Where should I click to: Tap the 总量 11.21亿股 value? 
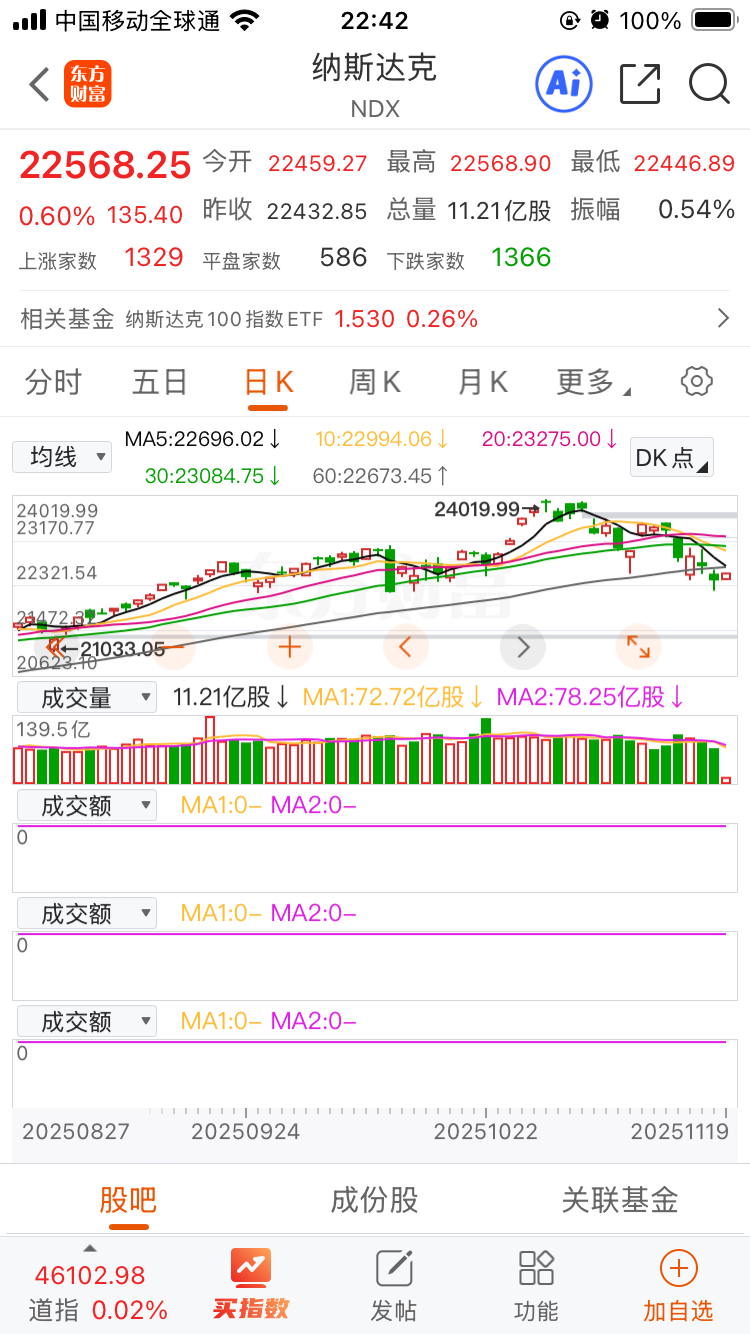[x=499, y=211]
